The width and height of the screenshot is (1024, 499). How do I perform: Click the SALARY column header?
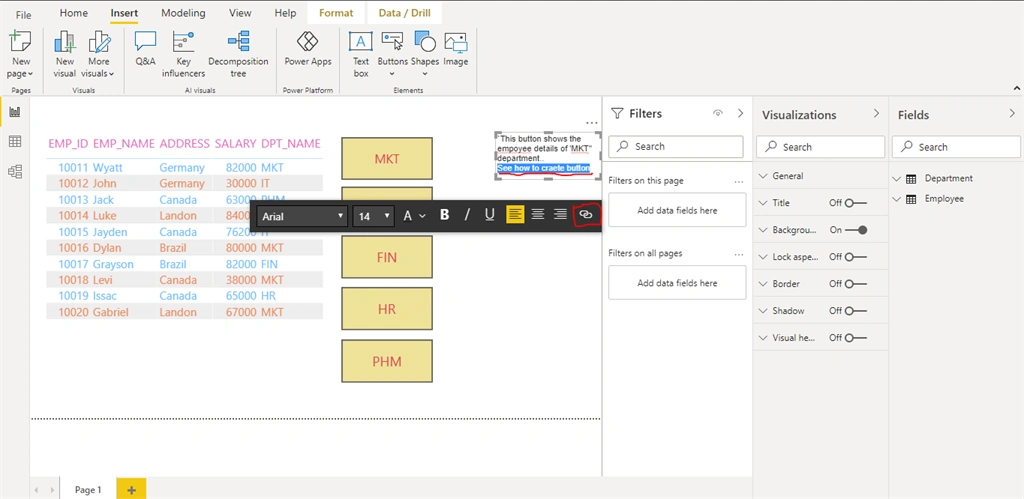(x=235, y=144)
